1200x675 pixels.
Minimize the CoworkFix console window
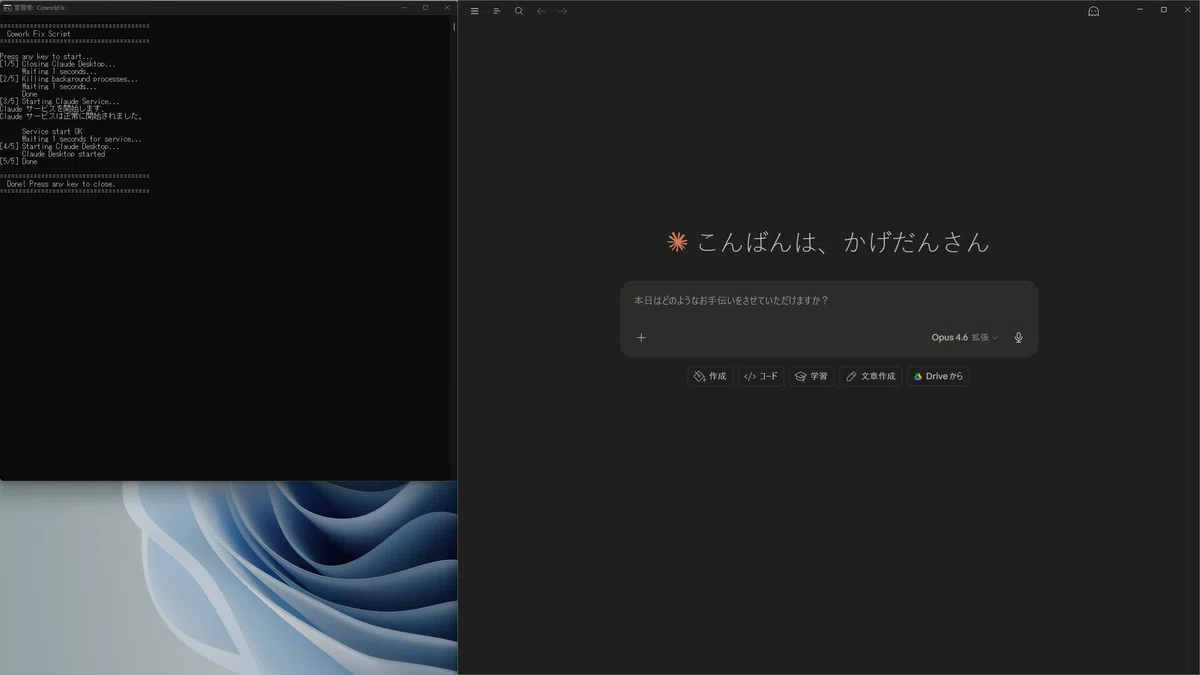tap(404, 7)
